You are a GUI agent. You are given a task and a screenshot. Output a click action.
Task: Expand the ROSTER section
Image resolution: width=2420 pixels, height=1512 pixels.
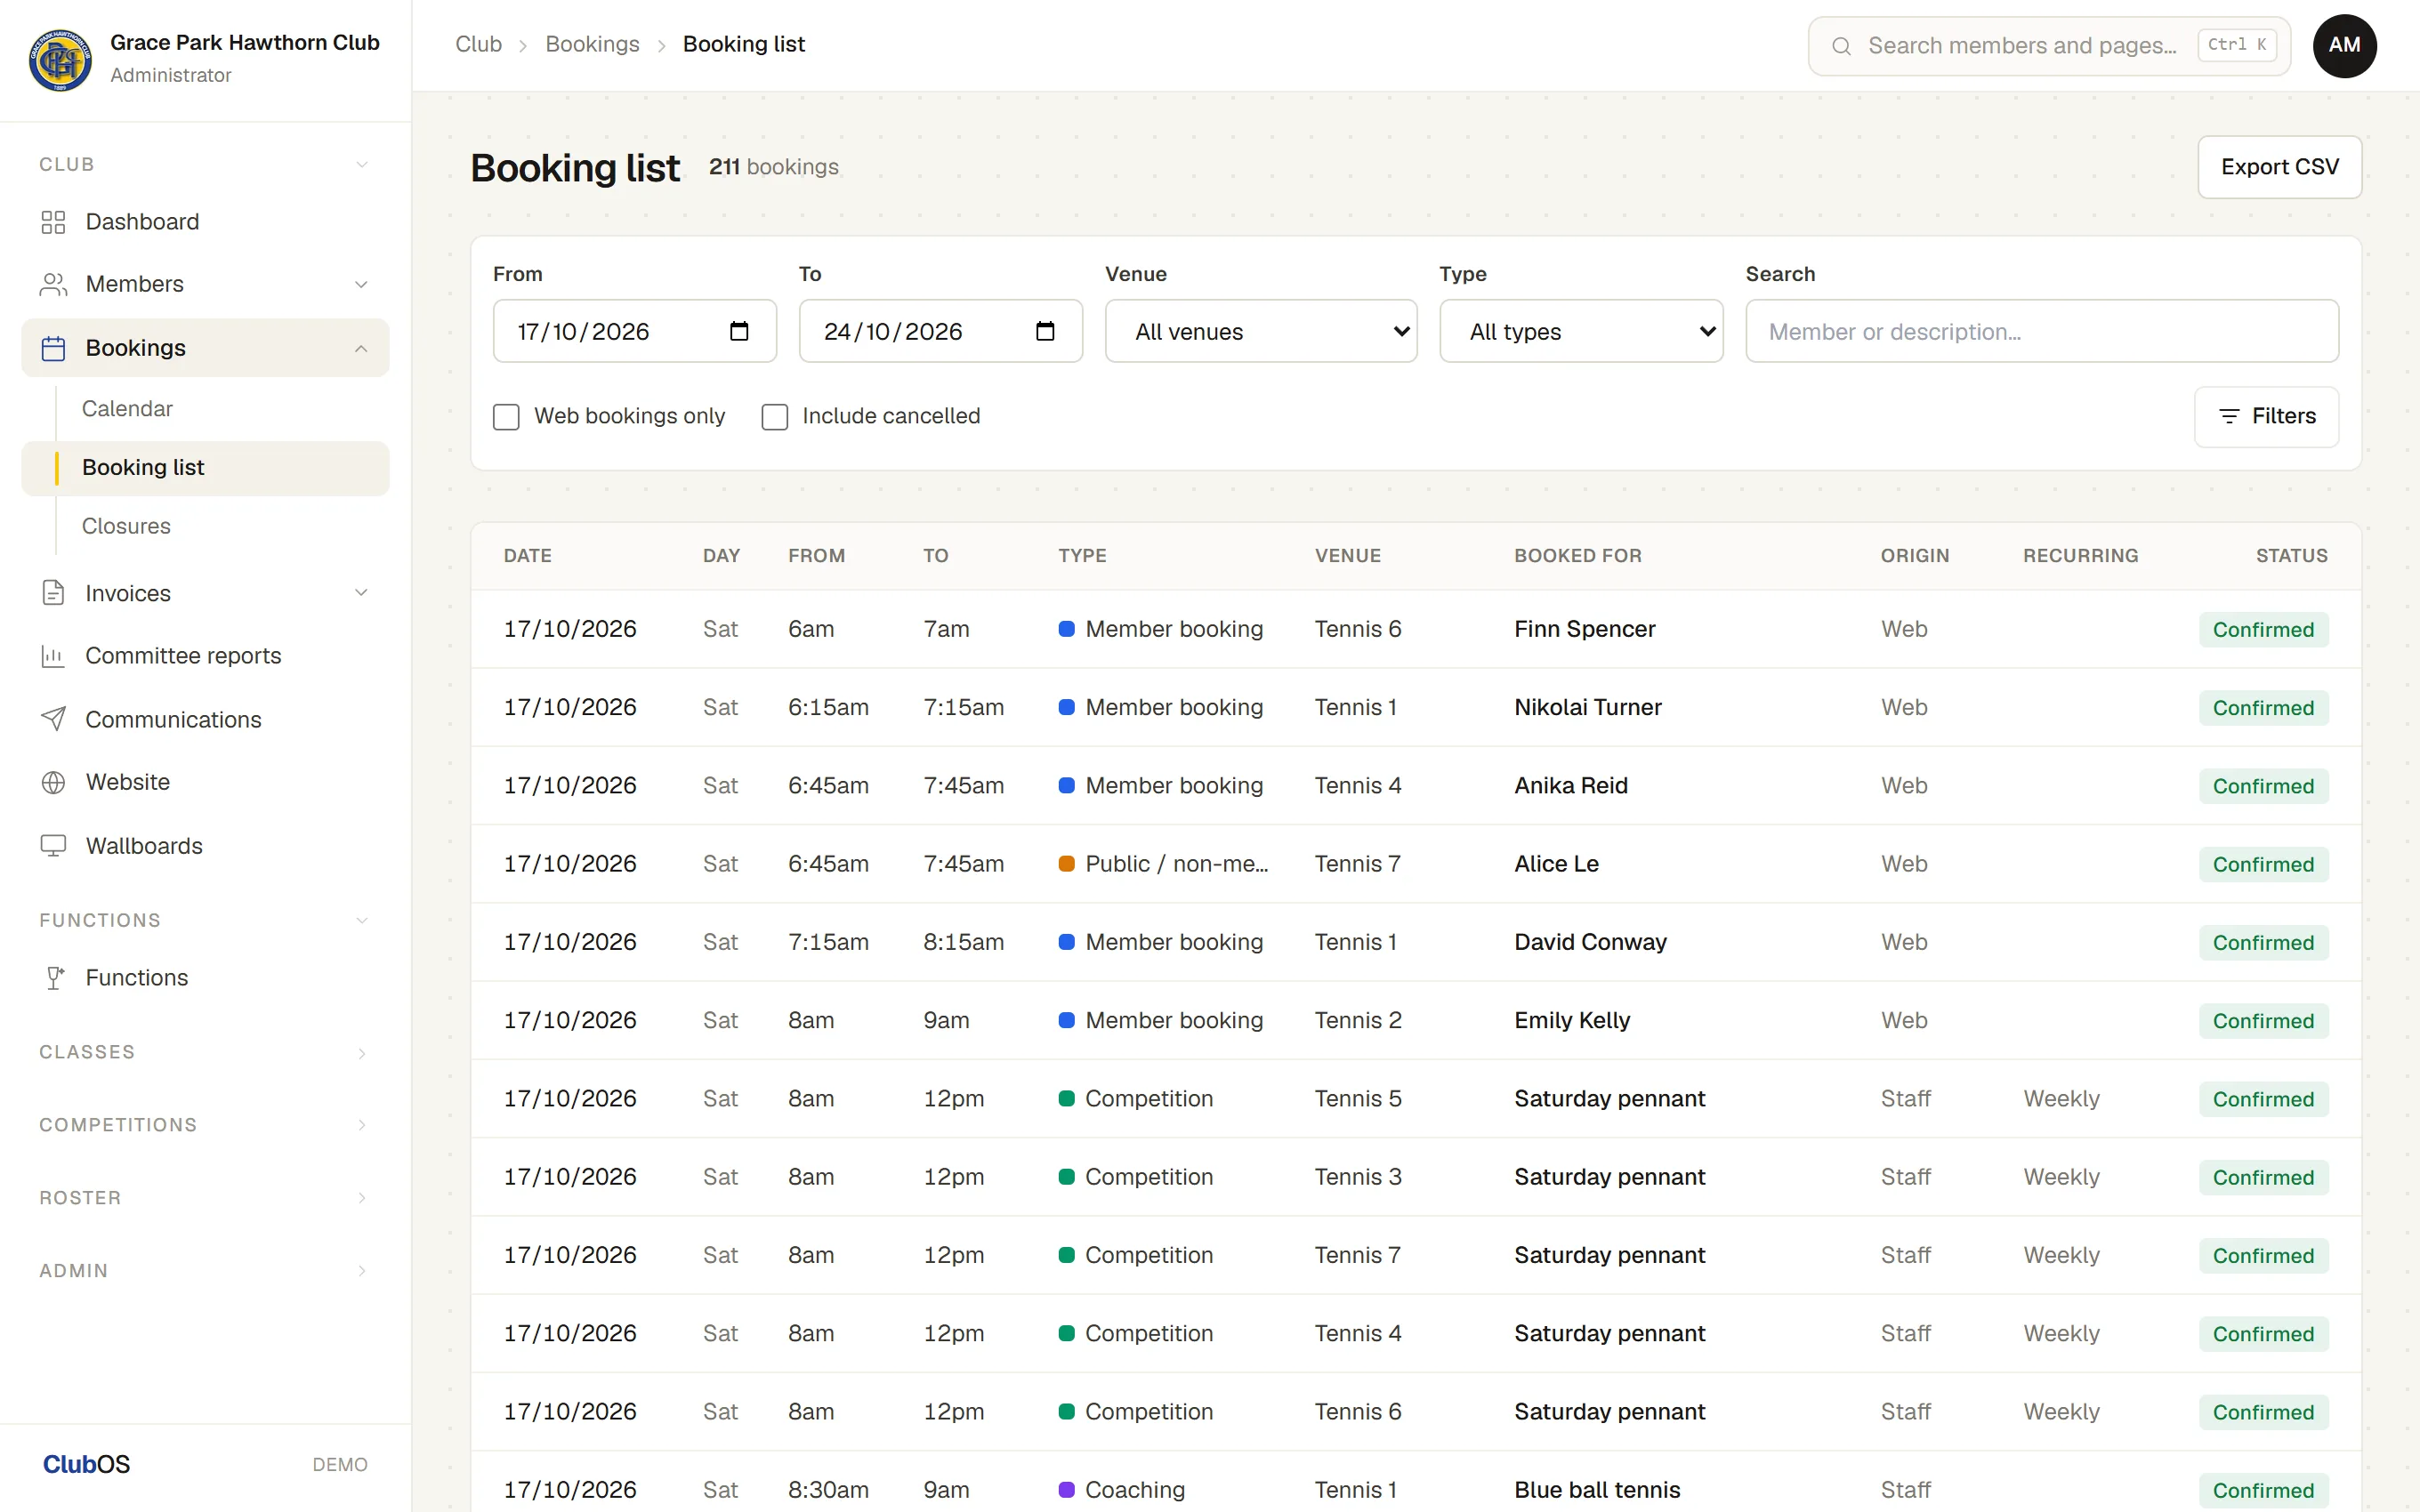coord(205,1198)
